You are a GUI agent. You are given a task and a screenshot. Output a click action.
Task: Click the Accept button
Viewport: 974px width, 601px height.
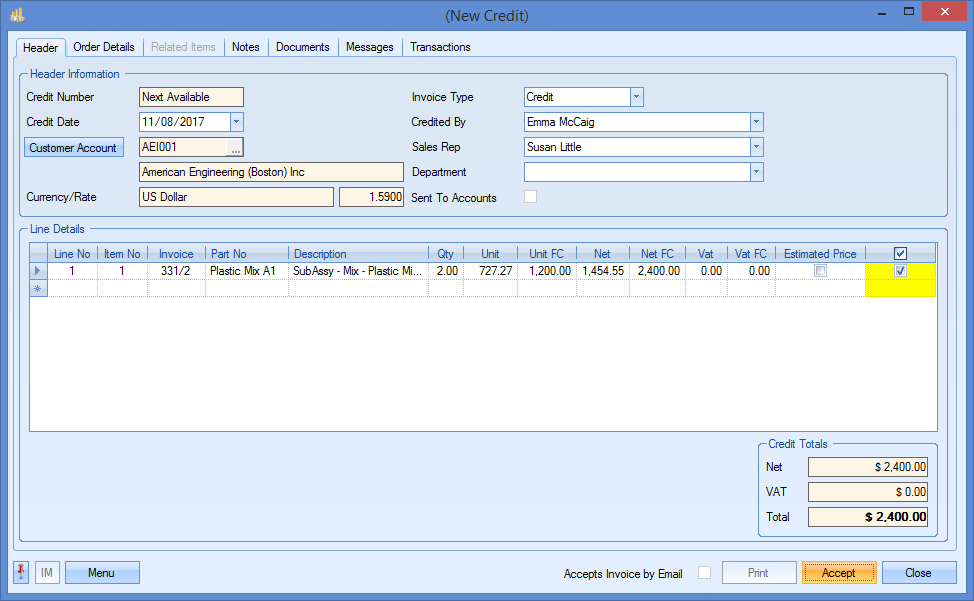pos(838,573)
